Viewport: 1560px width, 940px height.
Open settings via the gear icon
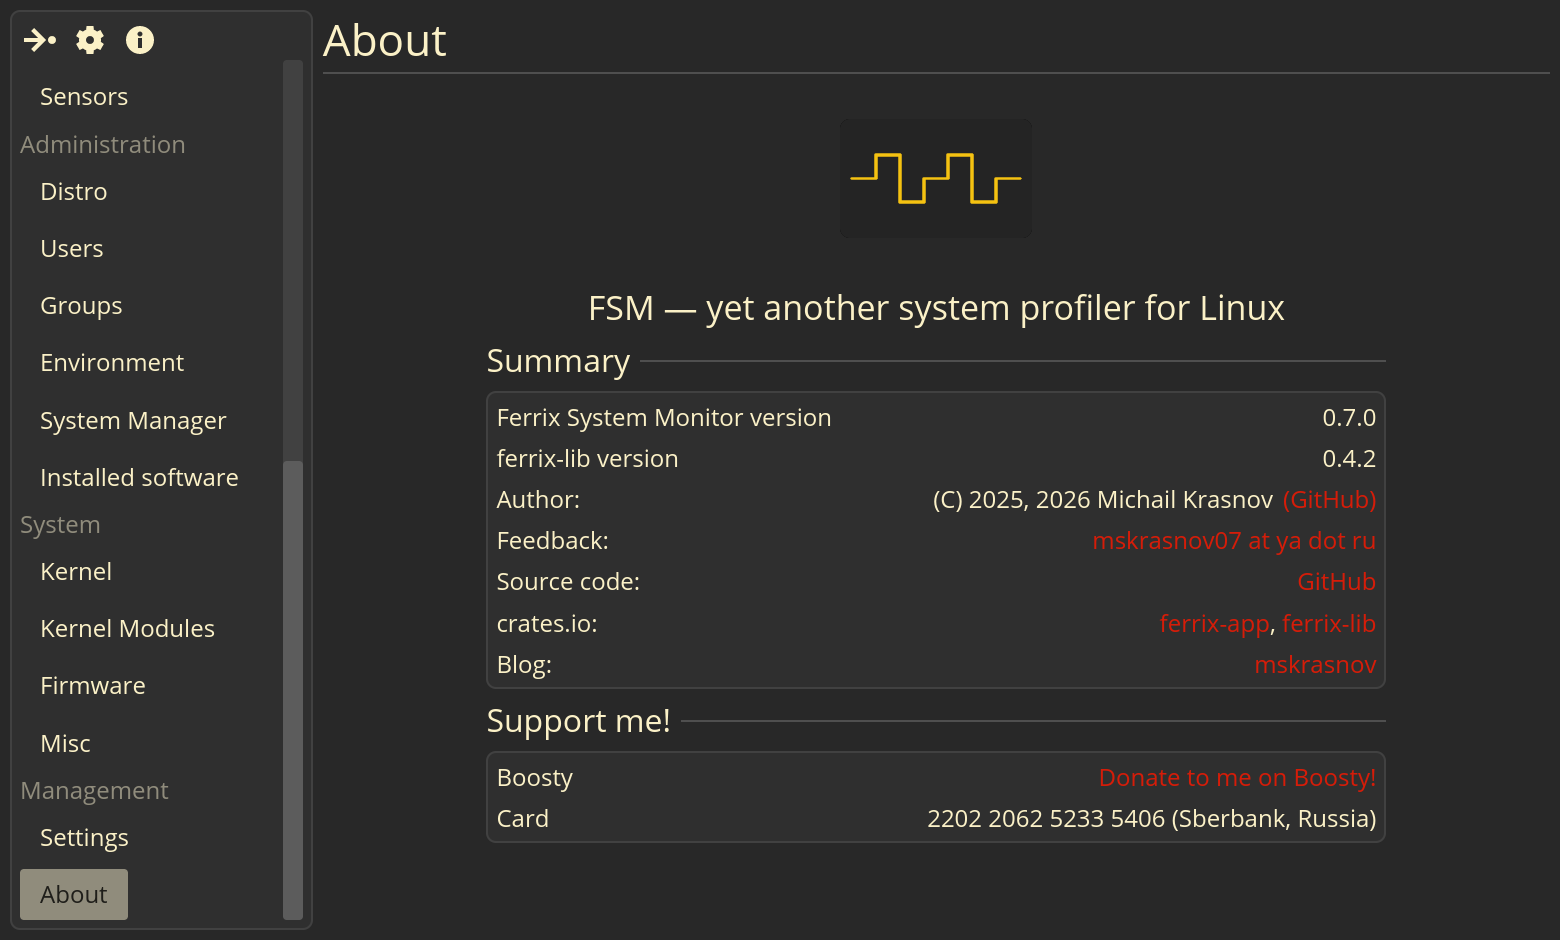pos(90,40)
